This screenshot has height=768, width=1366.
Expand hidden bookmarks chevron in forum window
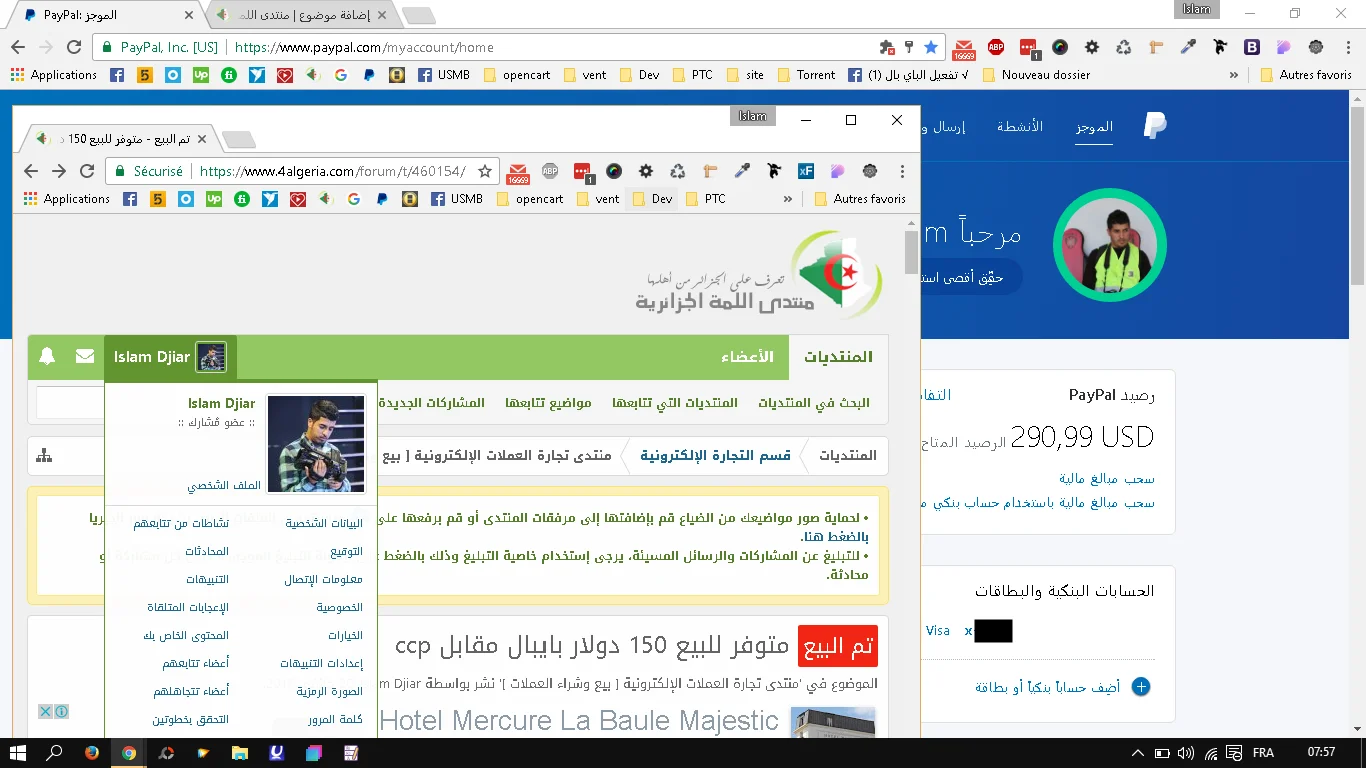click(788, 199)
